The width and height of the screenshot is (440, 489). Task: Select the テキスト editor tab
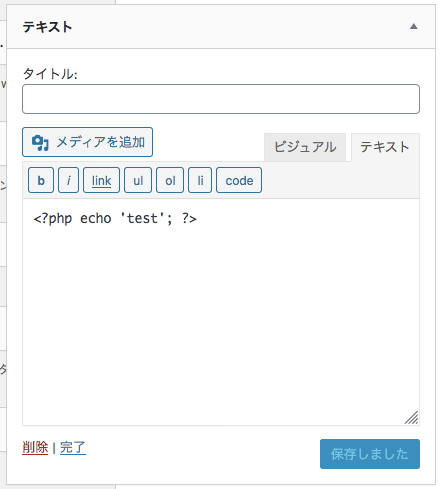pyautogui.click(x=385, y=147)
